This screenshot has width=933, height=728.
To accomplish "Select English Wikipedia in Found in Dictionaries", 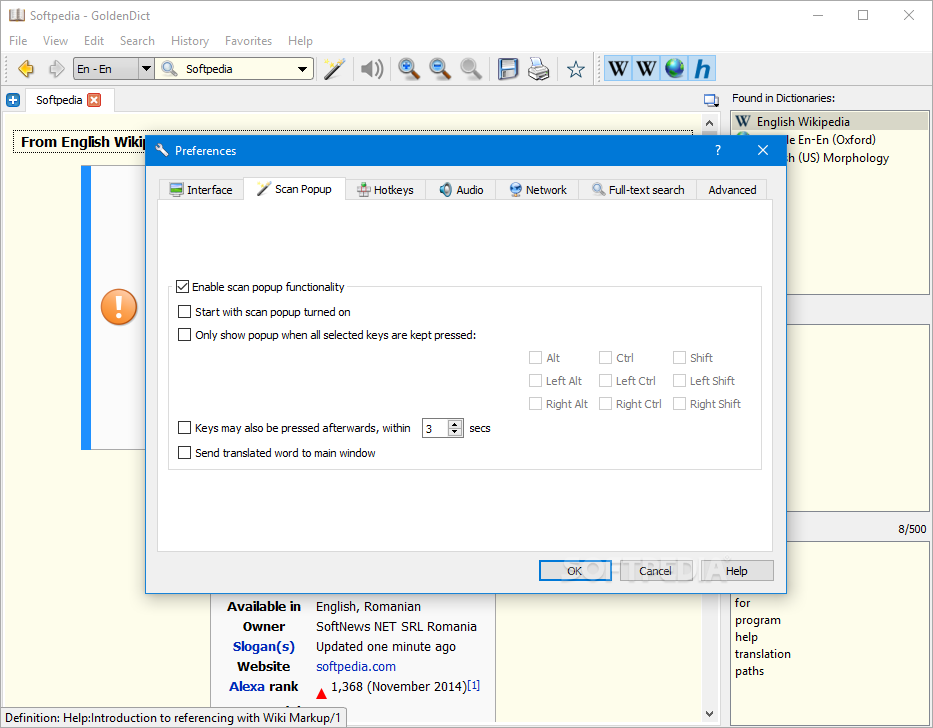I will 829,121.
